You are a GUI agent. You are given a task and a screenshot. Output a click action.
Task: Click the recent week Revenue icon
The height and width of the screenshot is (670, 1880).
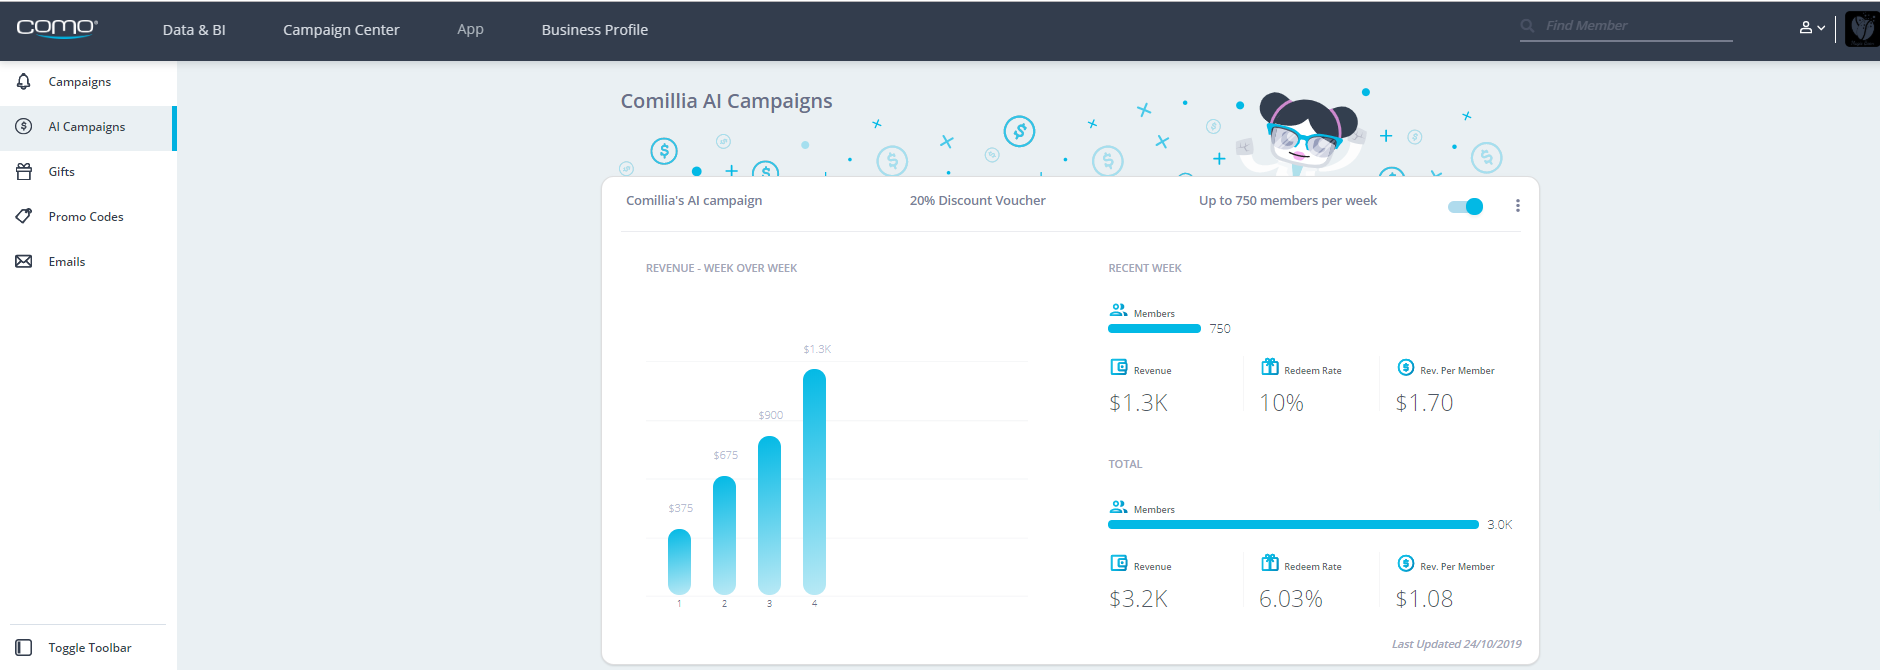1119,368
